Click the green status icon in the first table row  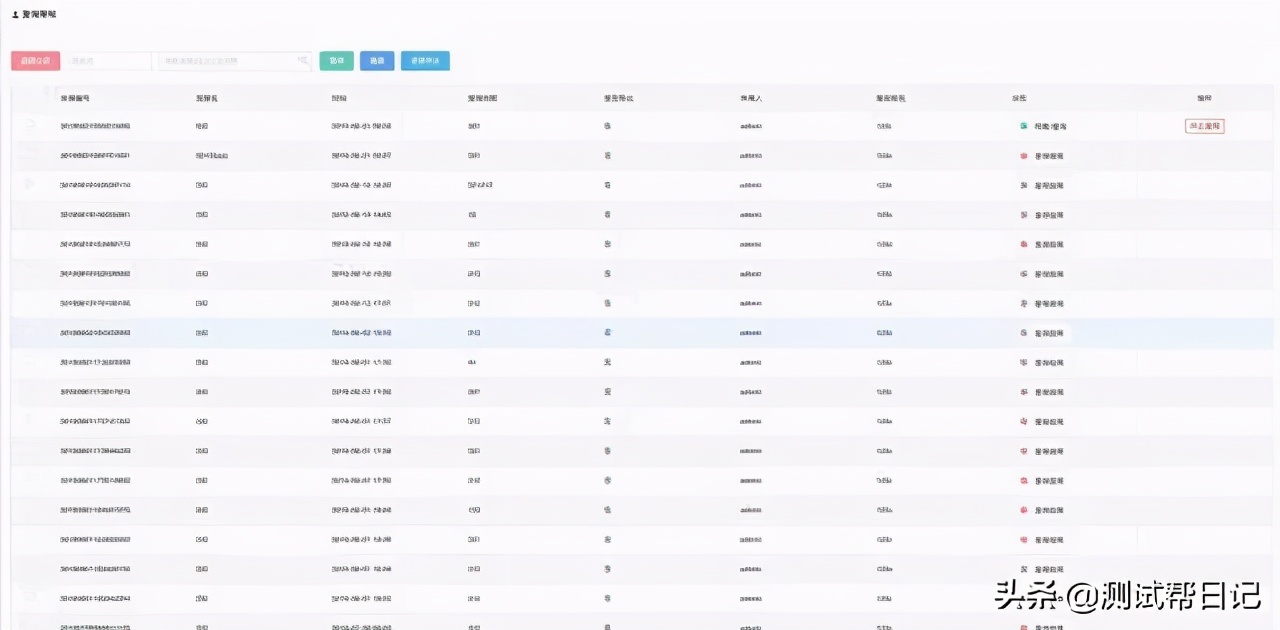pyautogui.click(x=1023, y=126)
